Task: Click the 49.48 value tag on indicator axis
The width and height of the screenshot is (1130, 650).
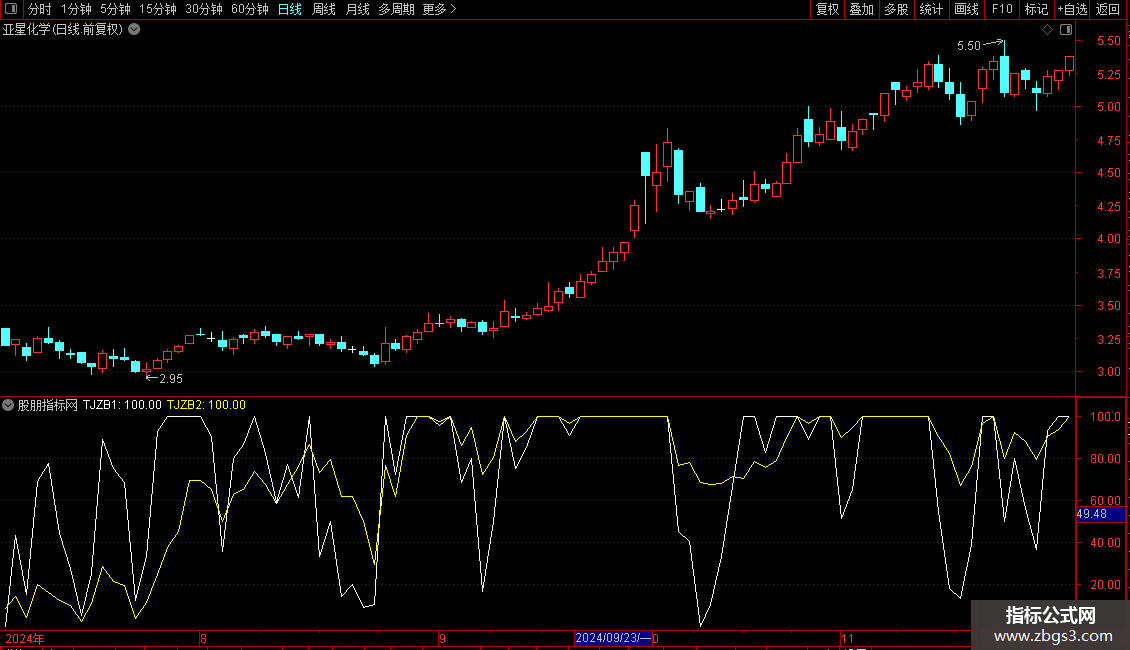Action: [x=1100, y=514]
